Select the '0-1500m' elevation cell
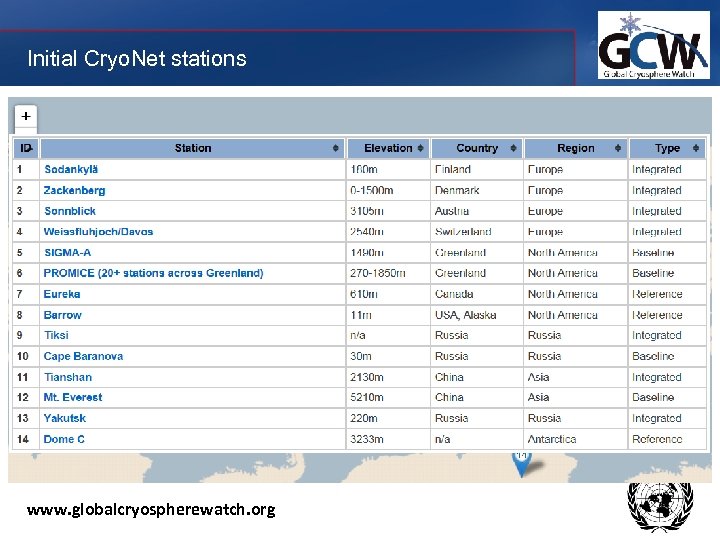The image size is (720, 540). 388,190
